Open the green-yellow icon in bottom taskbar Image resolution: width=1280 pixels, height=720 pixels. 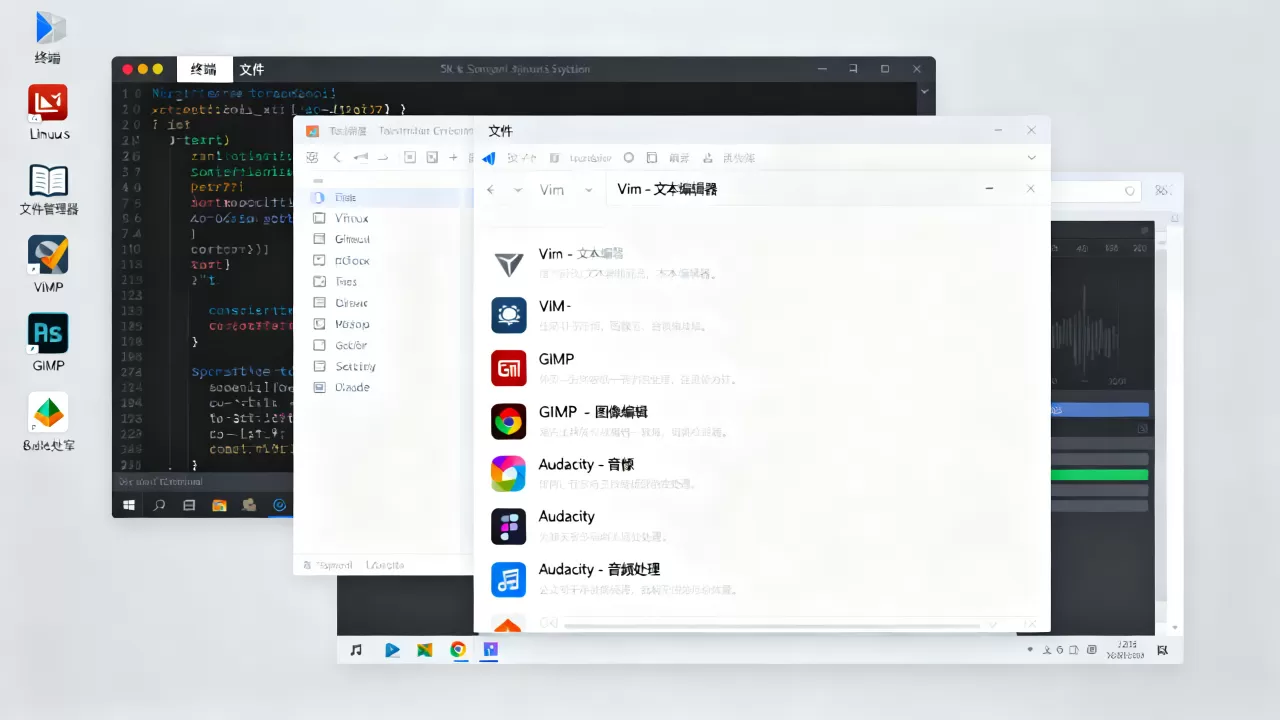(x=424, y=650)
